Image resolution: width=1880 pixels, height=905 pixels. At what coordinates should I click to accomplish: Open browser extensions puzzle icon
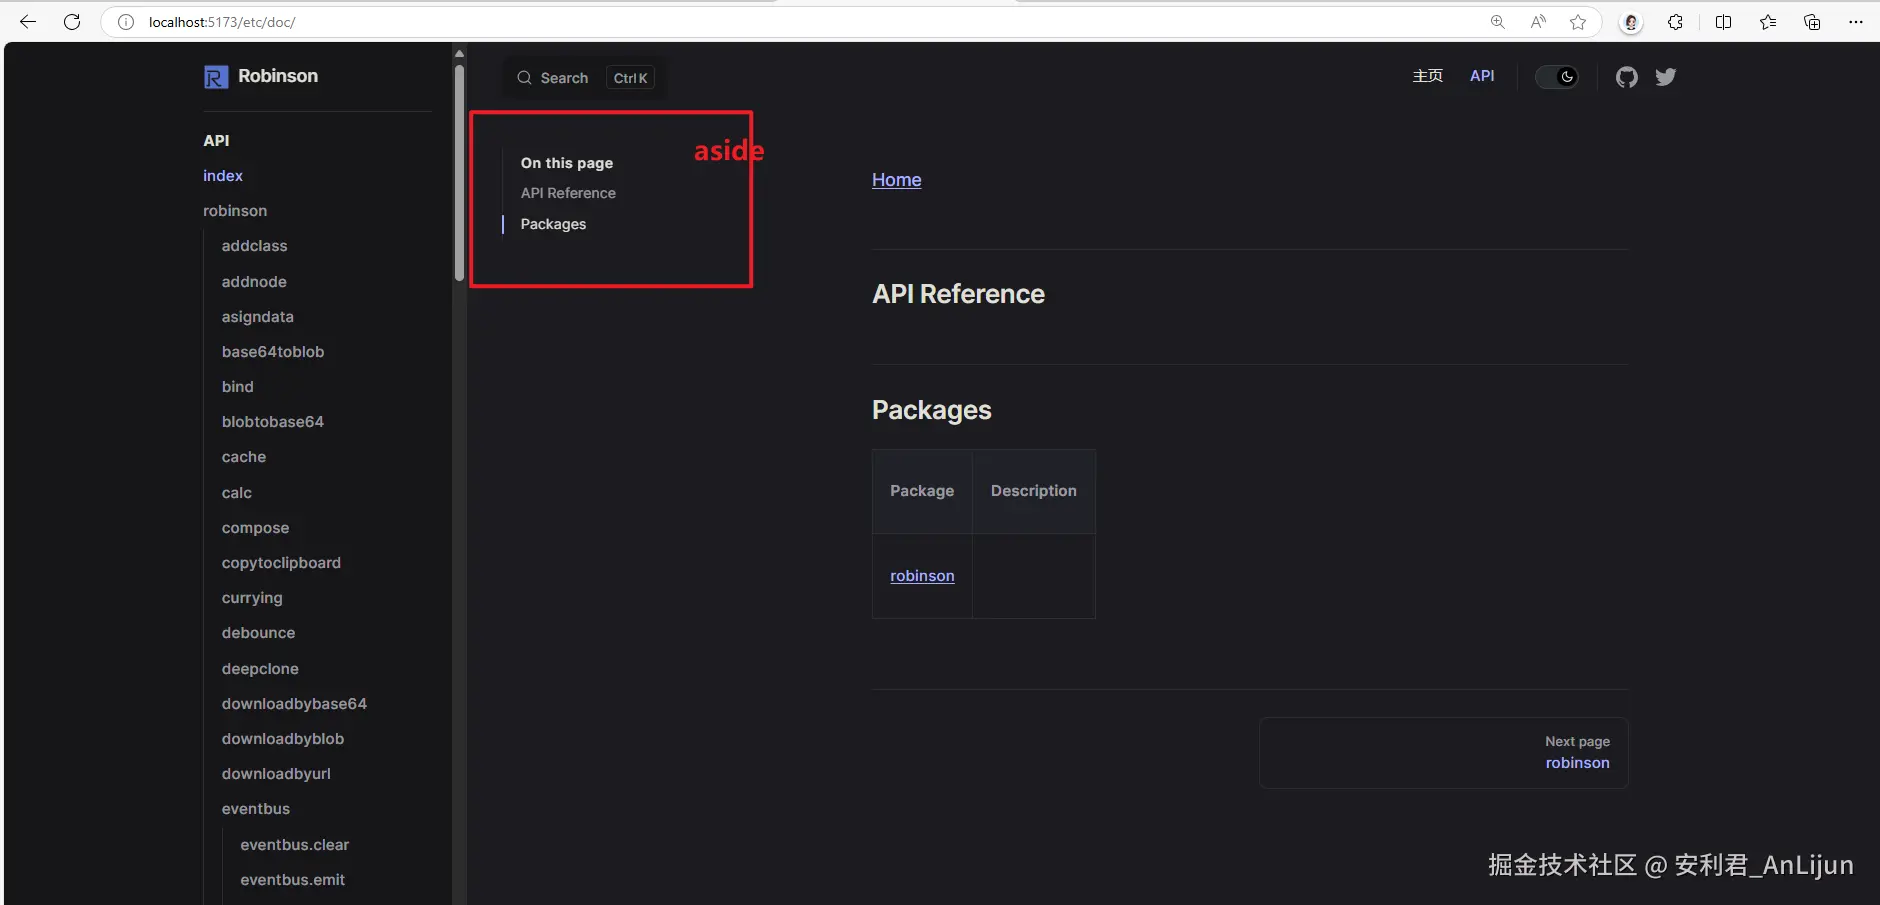pyautogui.click(x=1676, y=22)
